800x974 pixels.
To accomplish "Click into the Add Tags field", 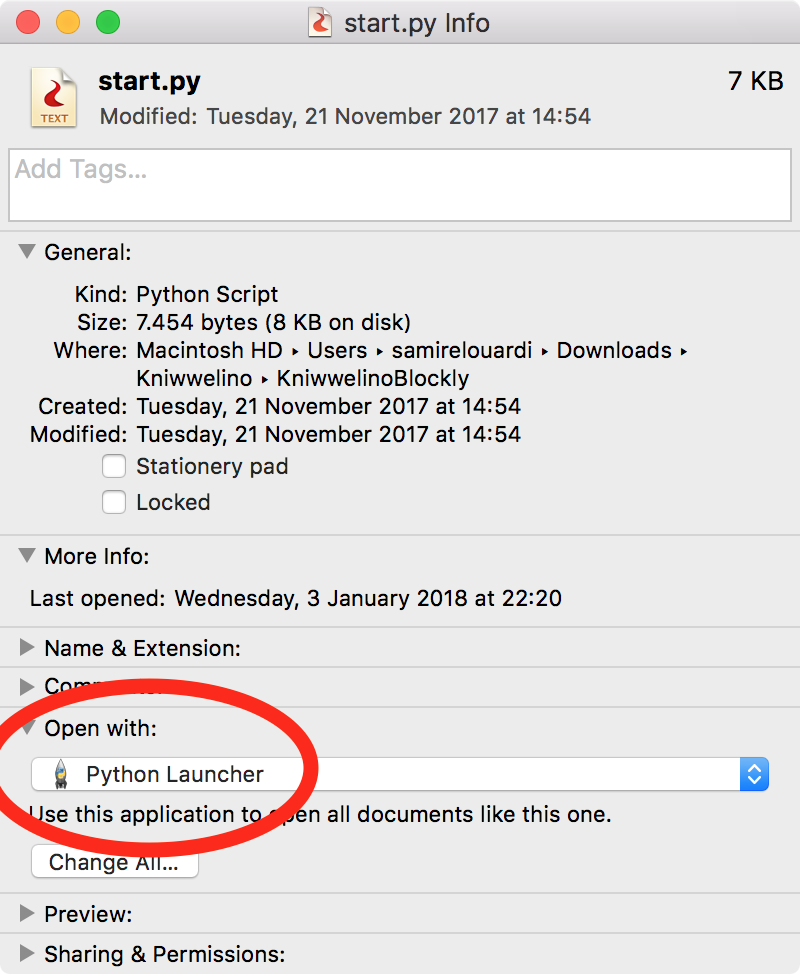I will [400, 184].
